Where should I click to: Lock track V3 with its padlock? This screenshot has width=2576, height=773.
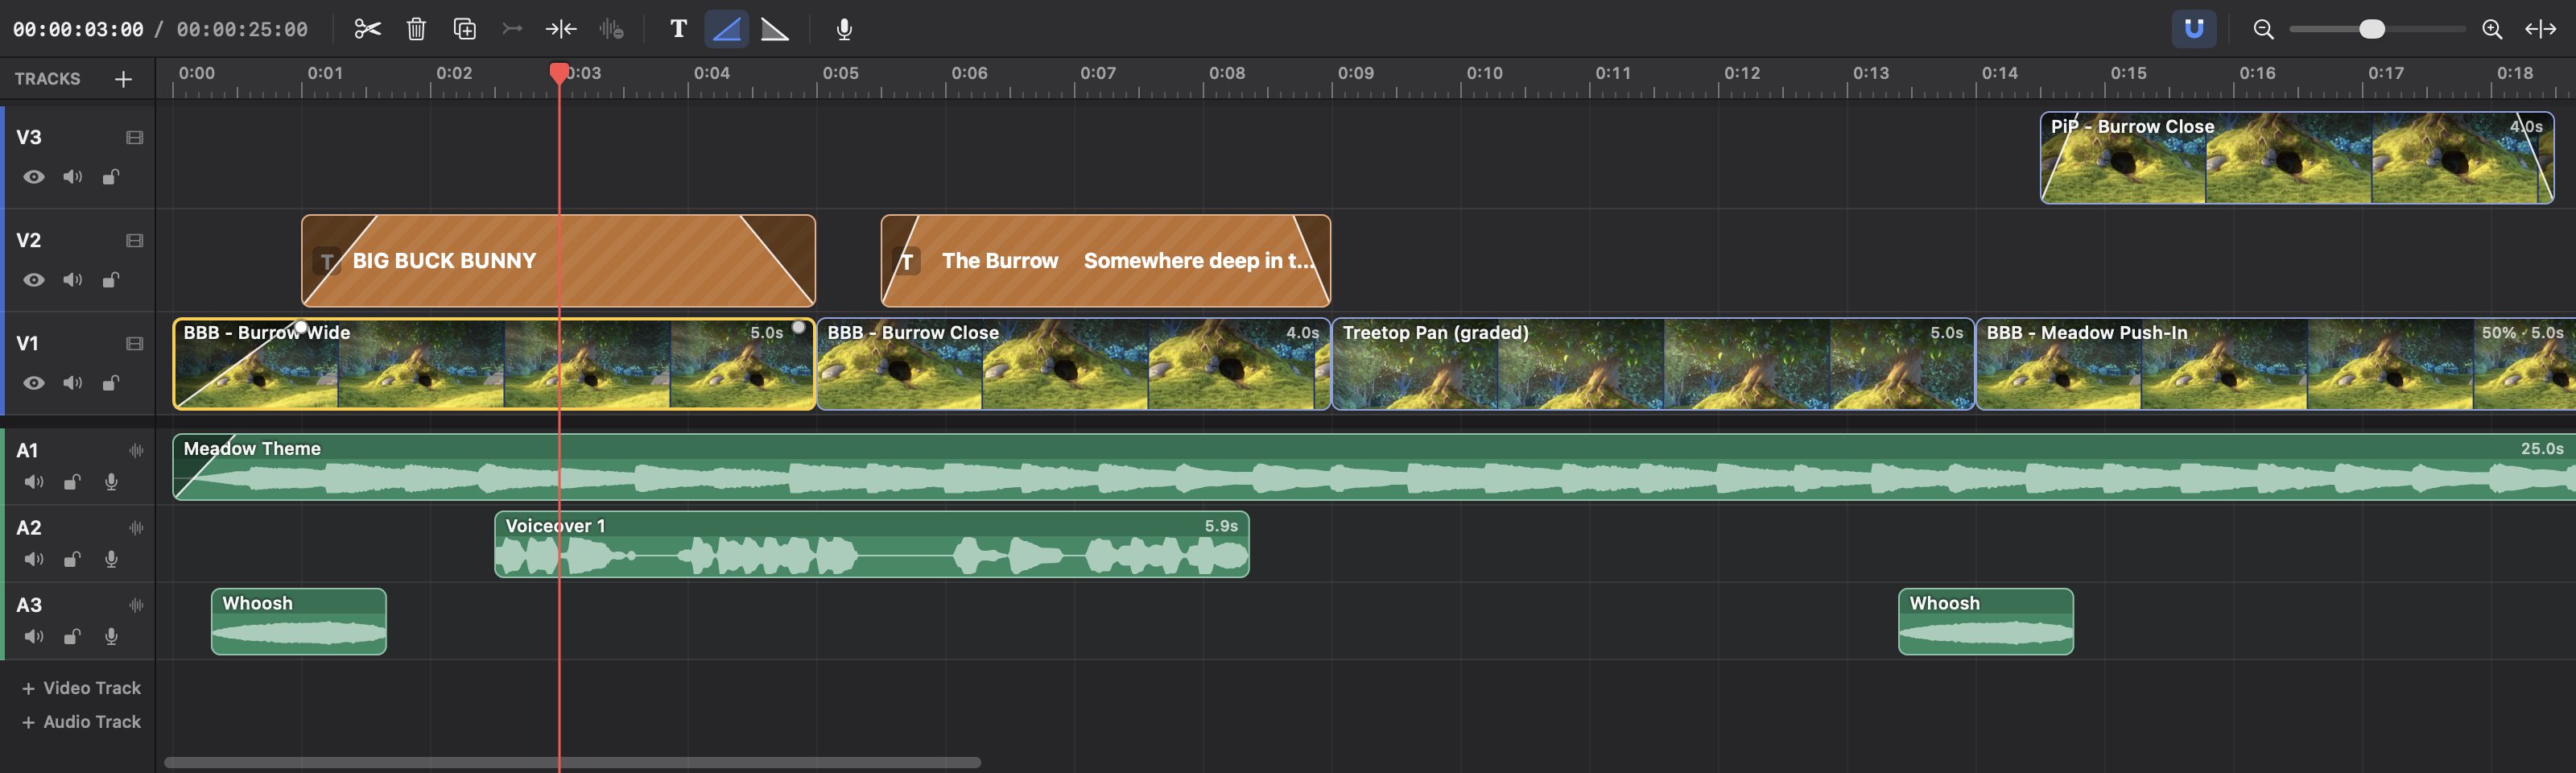(x=111, y=177)
